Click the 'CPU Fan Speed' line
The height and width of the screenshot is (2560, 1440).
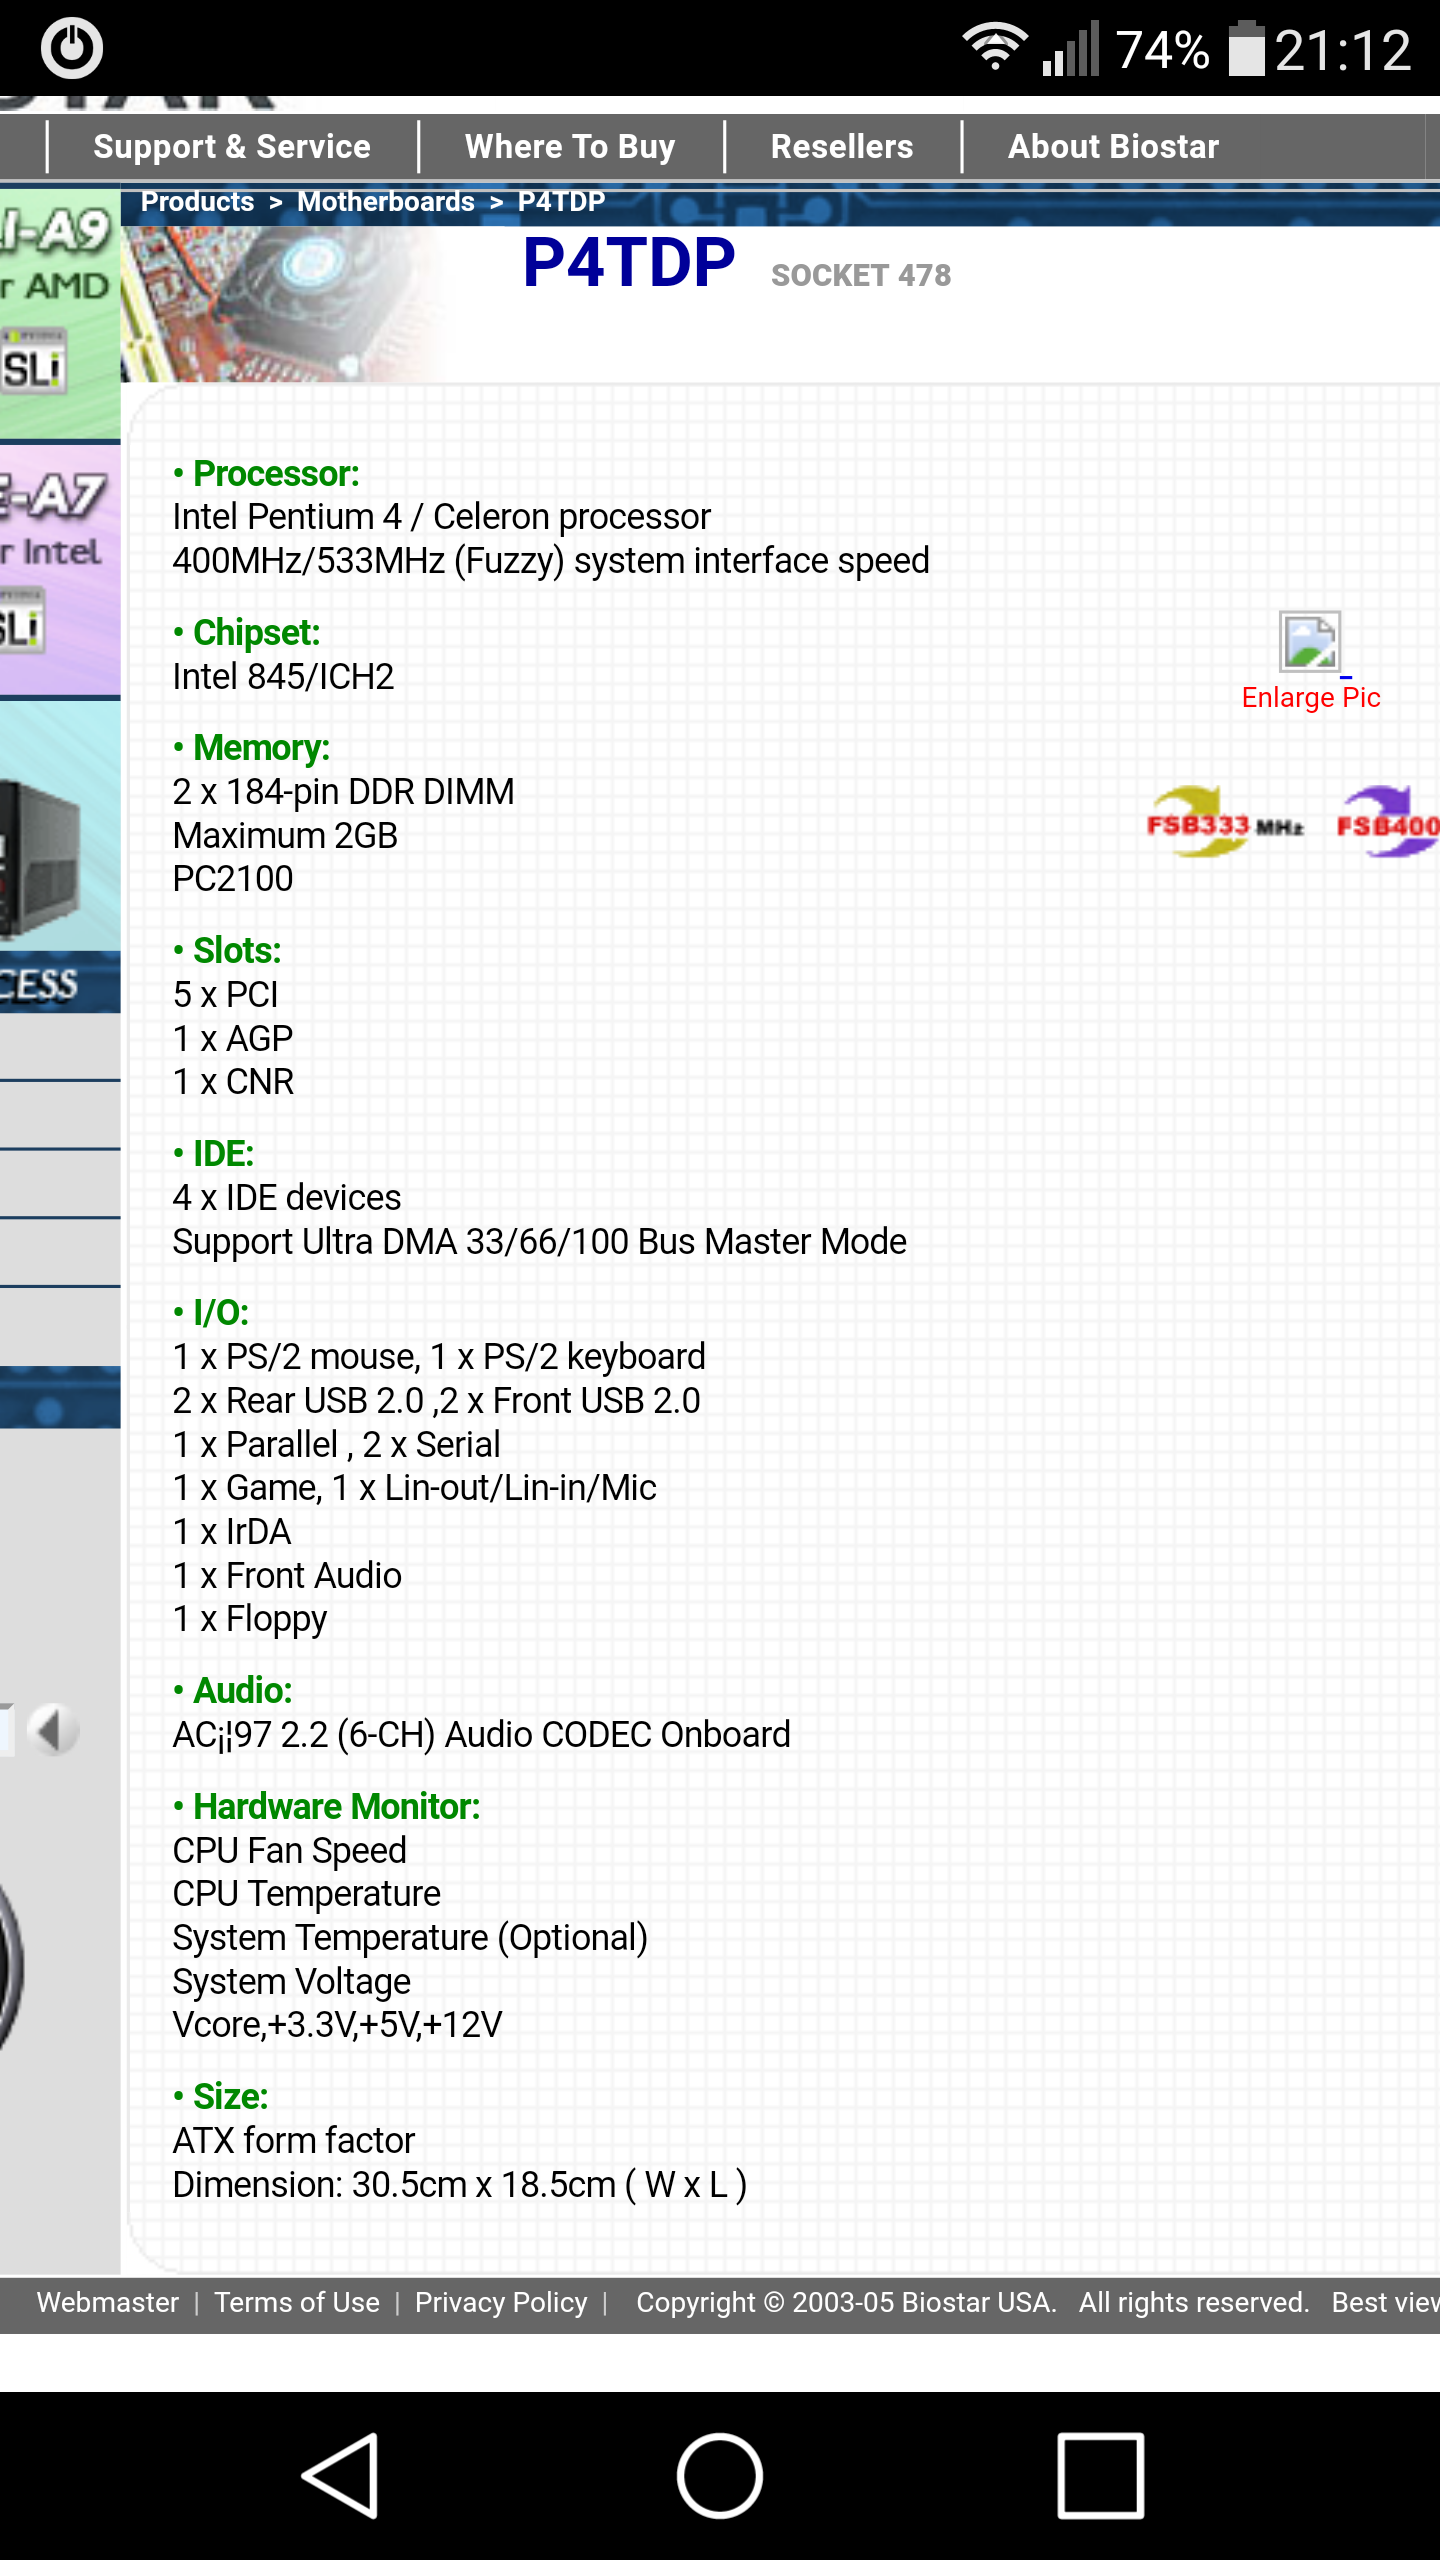pyautogui.click(x=289, y=1851)
